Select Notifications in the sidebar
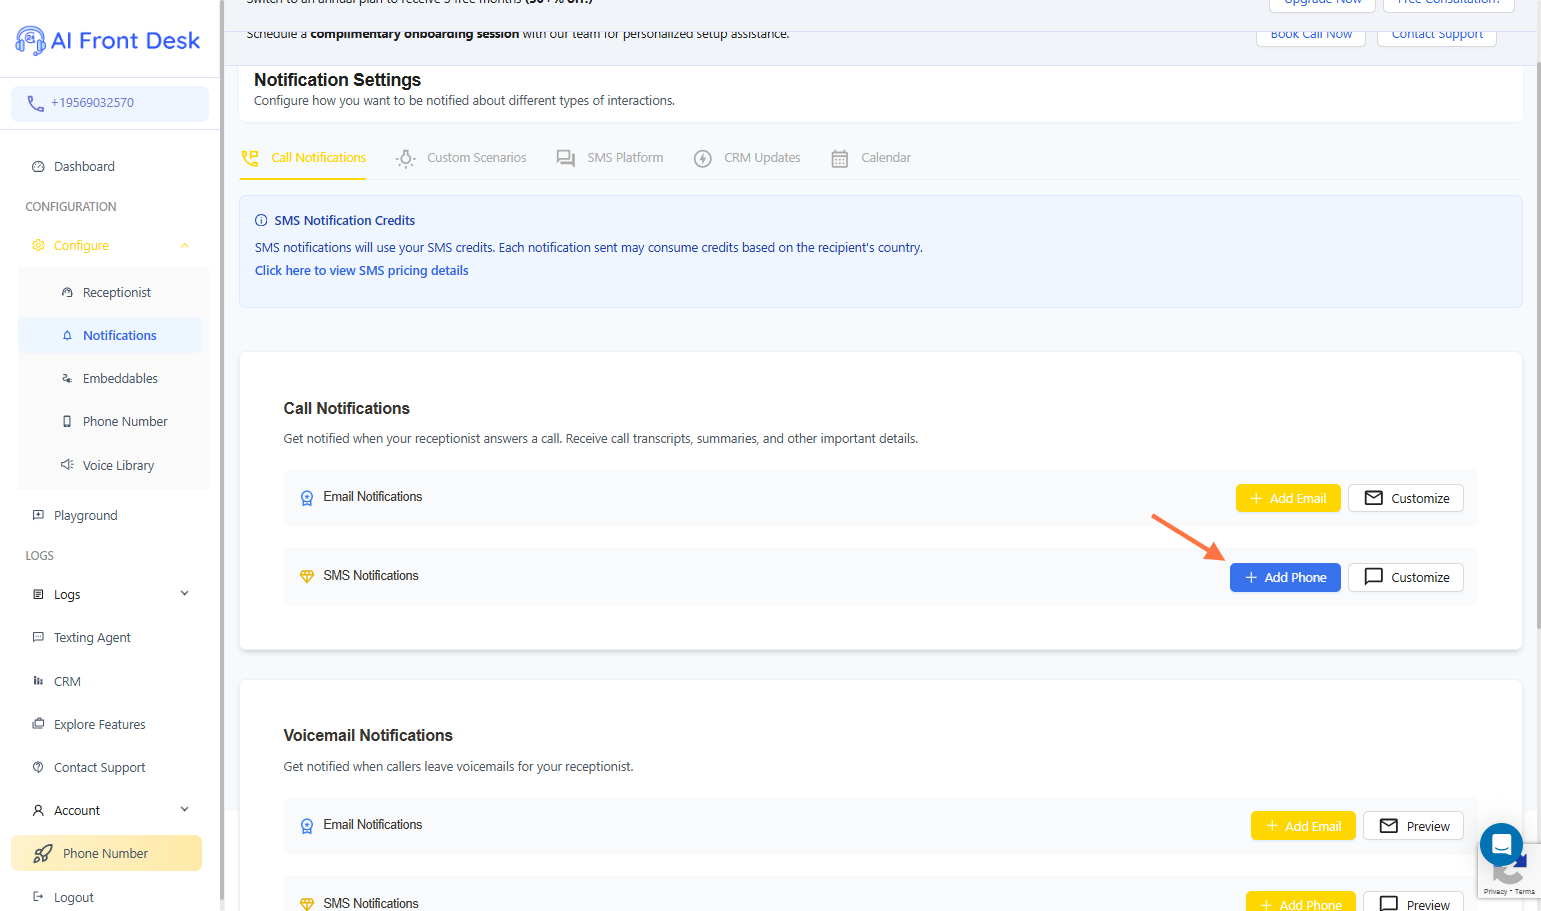The height and width of the screenshot is (911, 1541). [x=110, y=335]
